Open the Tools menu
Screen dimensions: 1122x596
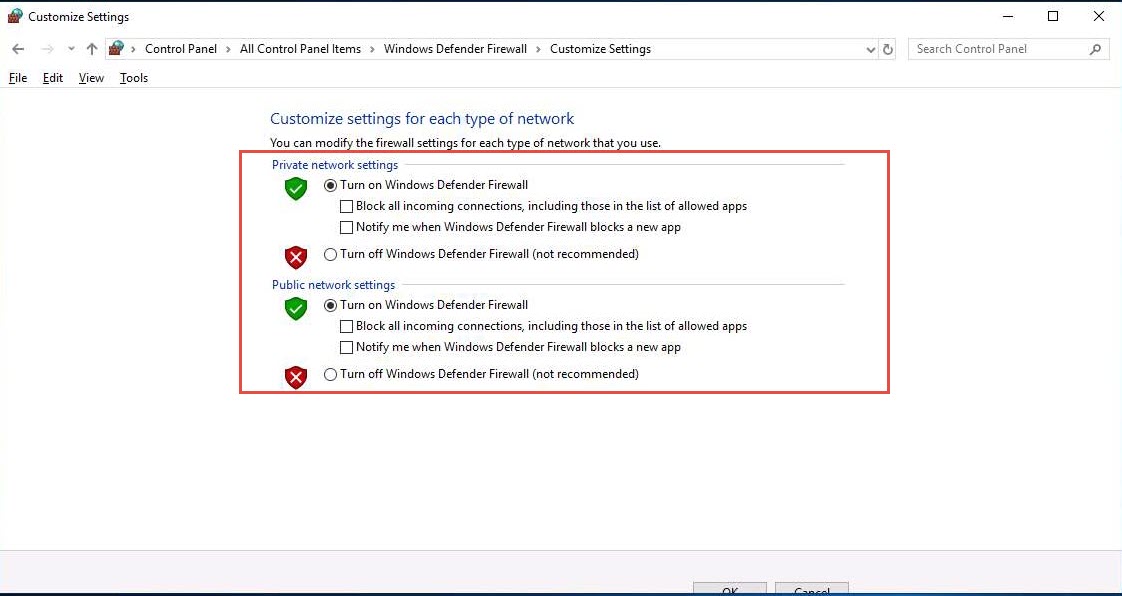point(134,78)
